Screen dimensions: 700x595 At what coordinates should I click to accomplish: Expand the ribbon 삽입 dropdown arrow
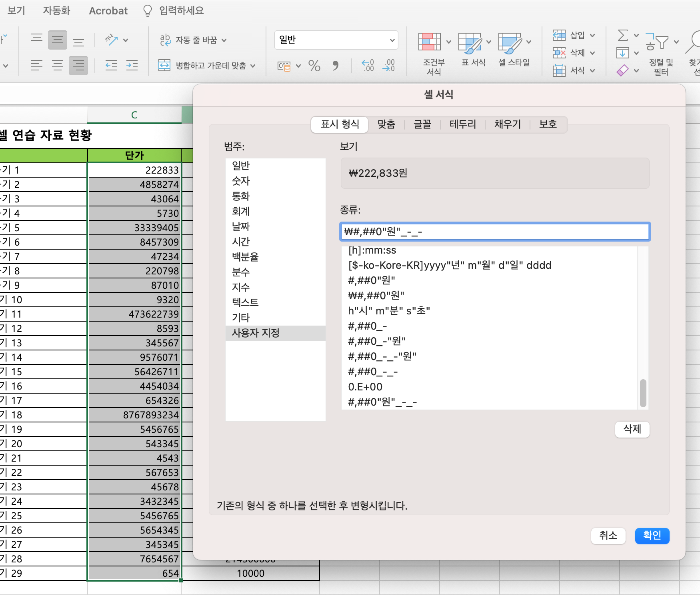(592, 35)
